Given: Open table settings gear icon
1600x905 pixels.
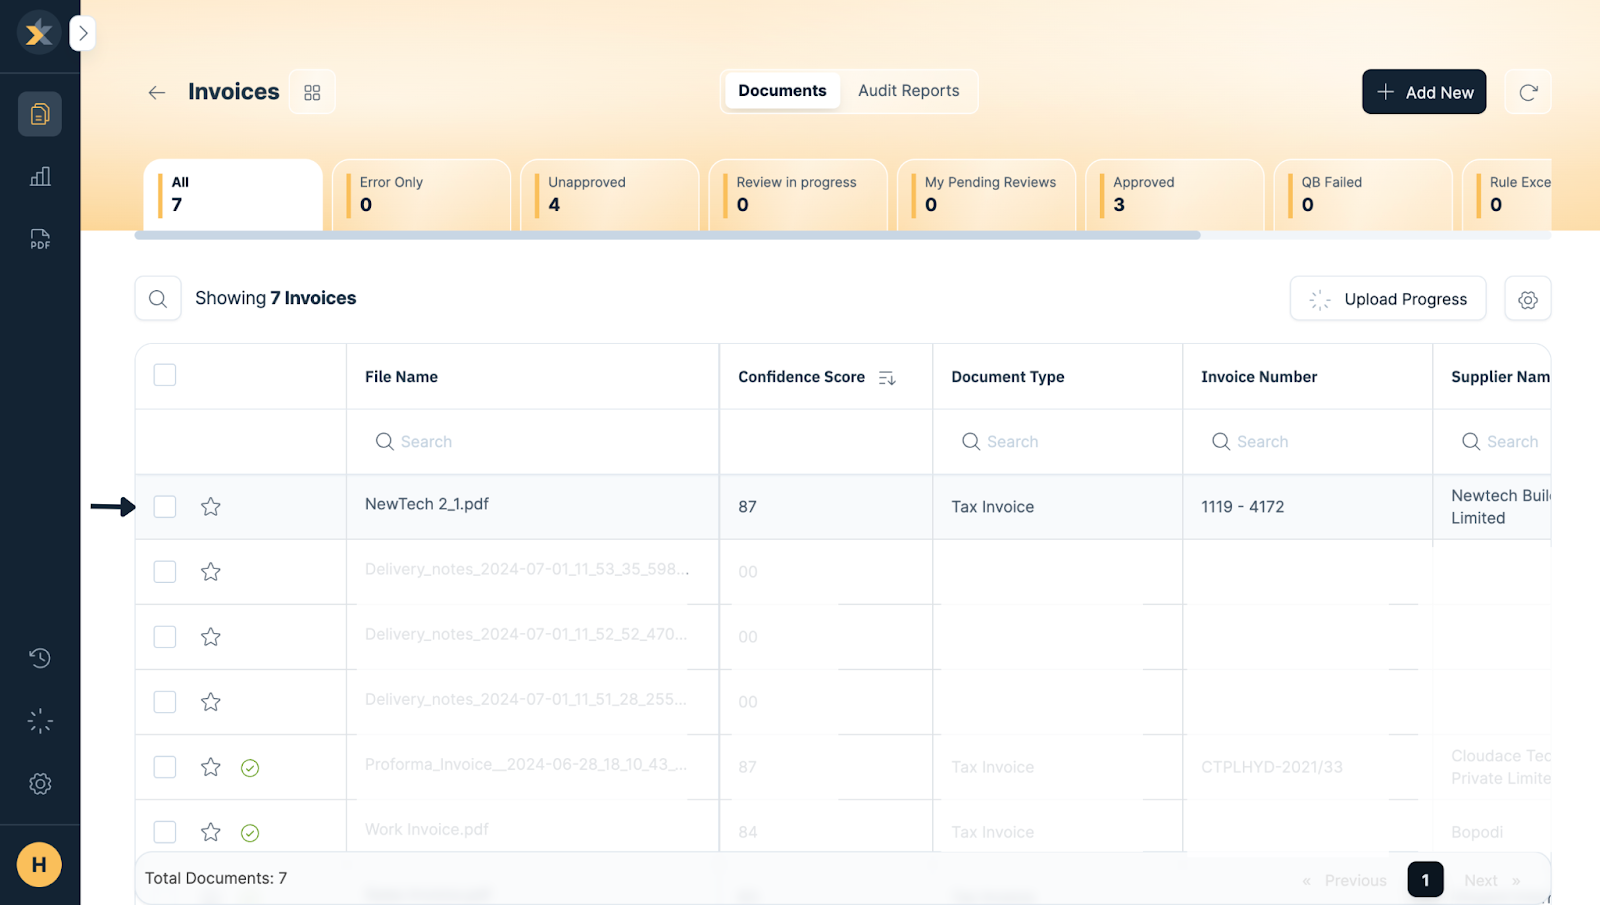Looking at the screenshot, I should (1528, 299).
